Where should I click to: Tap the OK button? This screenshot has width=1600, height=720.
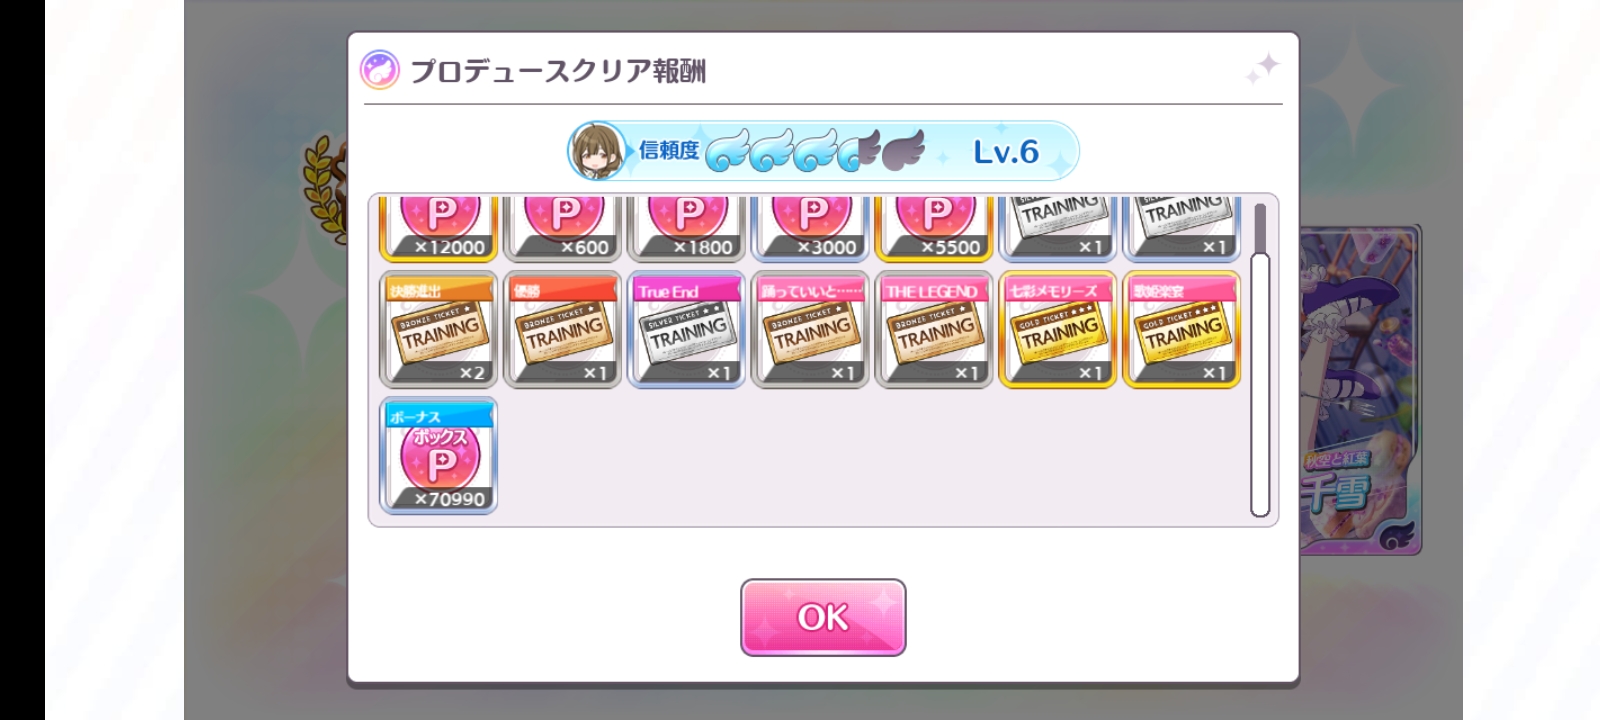[823, 617]
